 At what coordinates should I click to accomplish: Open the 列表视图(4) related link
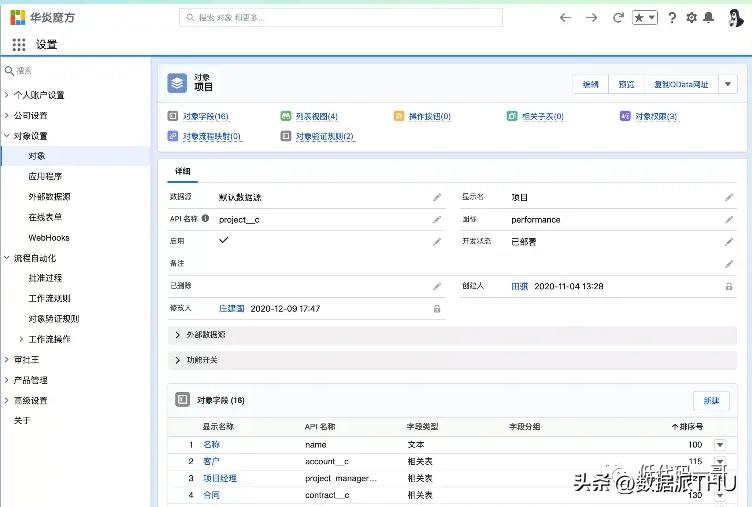coord(317,117)
